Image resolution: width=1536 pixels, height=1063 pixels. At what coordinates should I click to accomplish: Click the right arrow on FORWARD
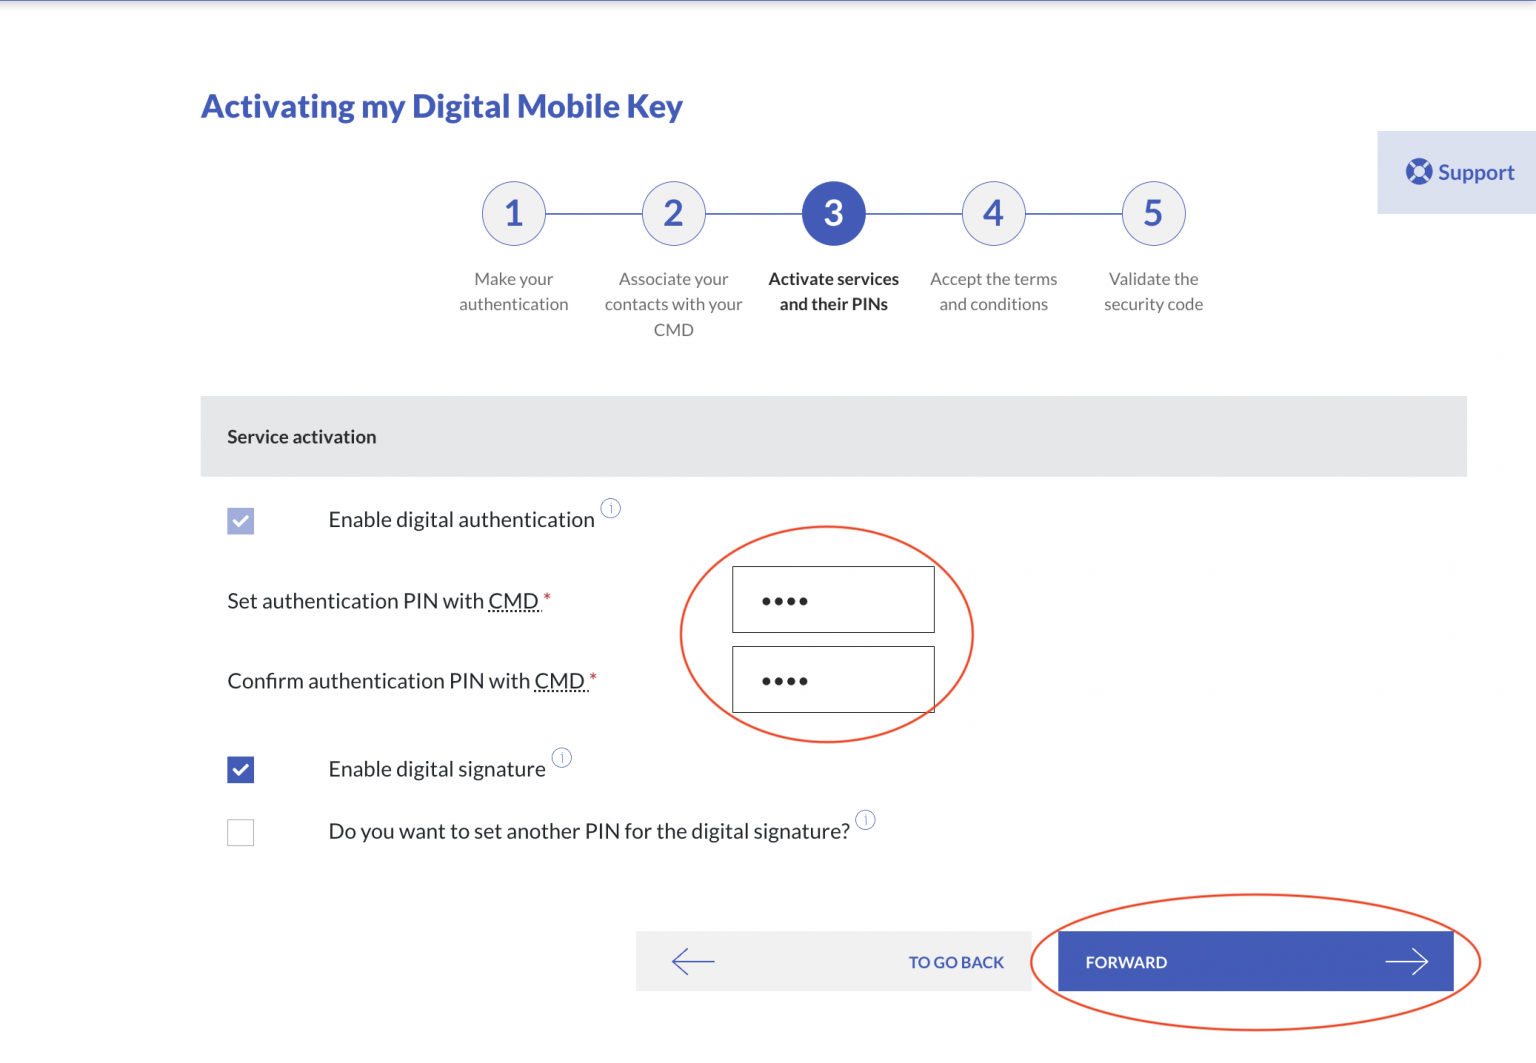[x=1407, y=962]
